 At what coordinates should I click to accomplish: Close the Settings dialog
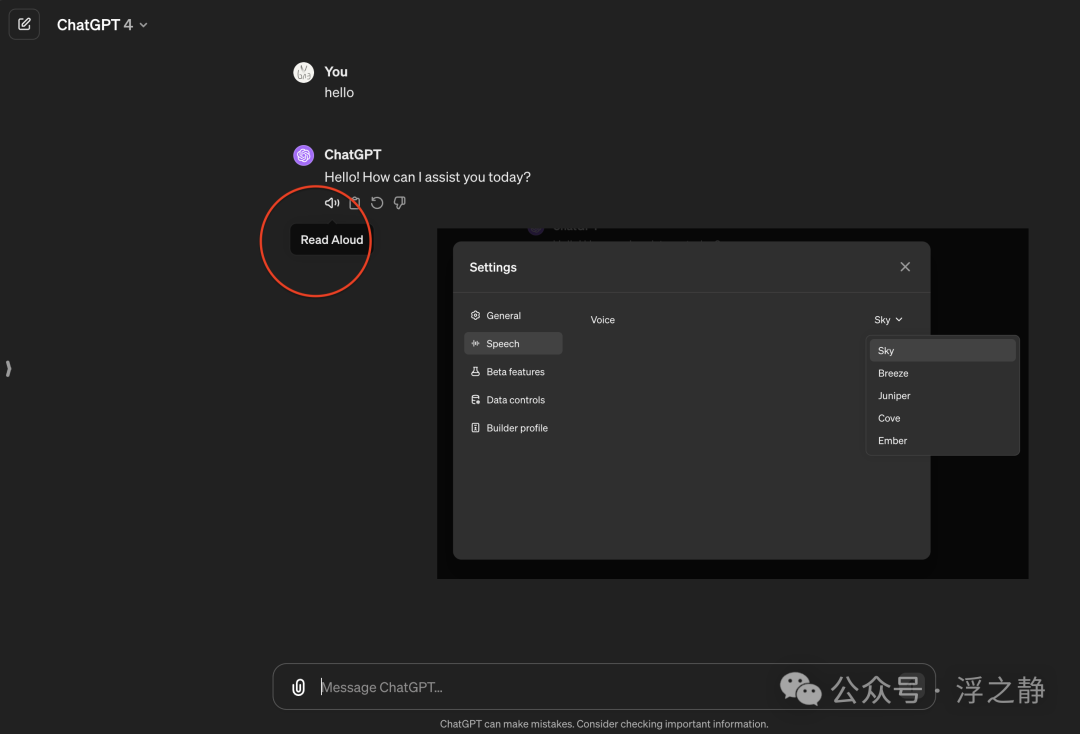point(905,266)
